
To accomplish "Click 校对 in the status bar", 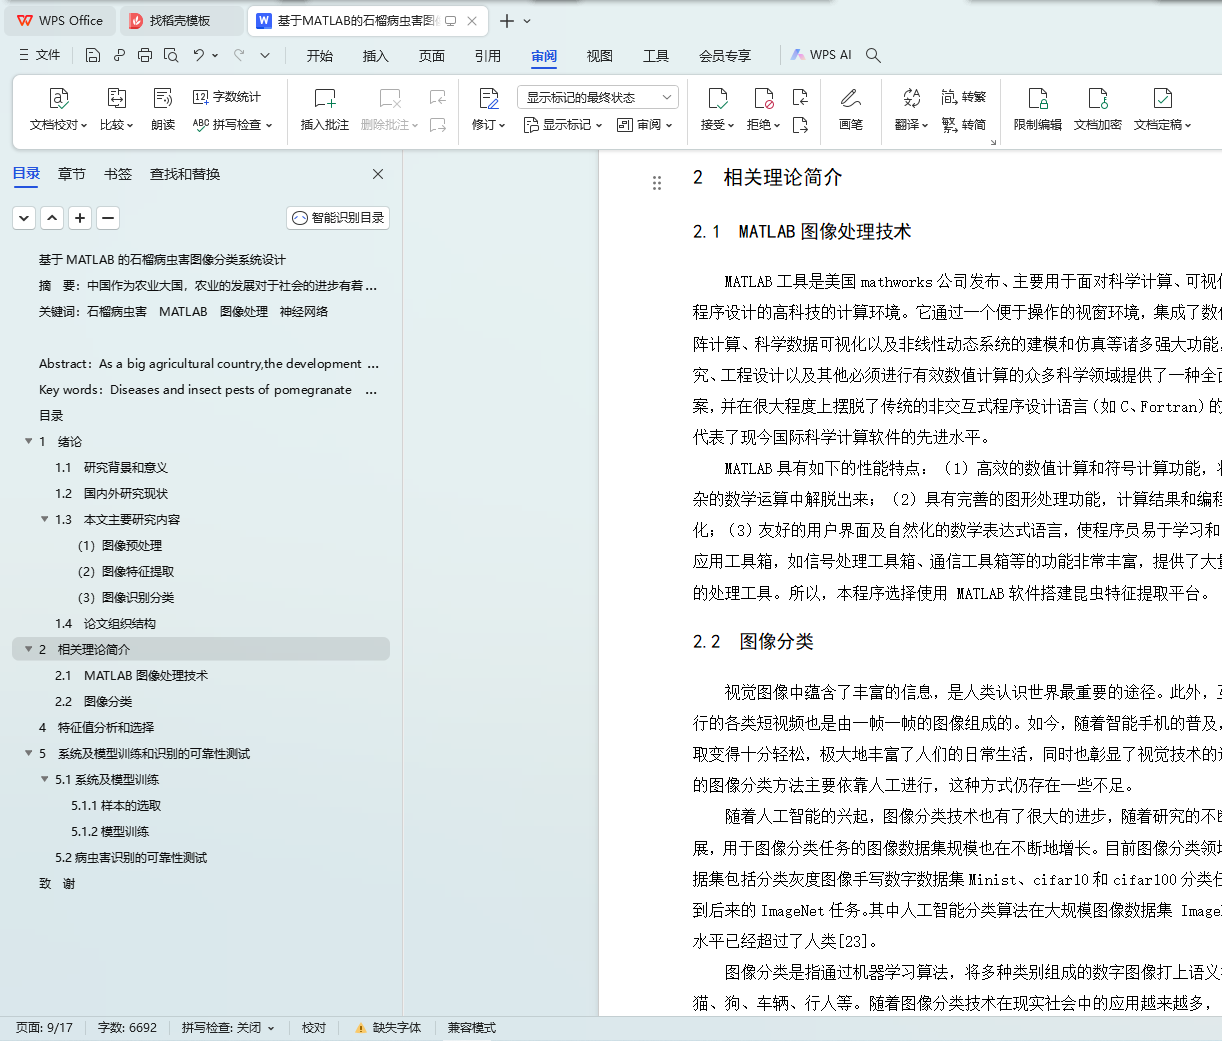I will pyautogui.click(x=314, y=1028).
